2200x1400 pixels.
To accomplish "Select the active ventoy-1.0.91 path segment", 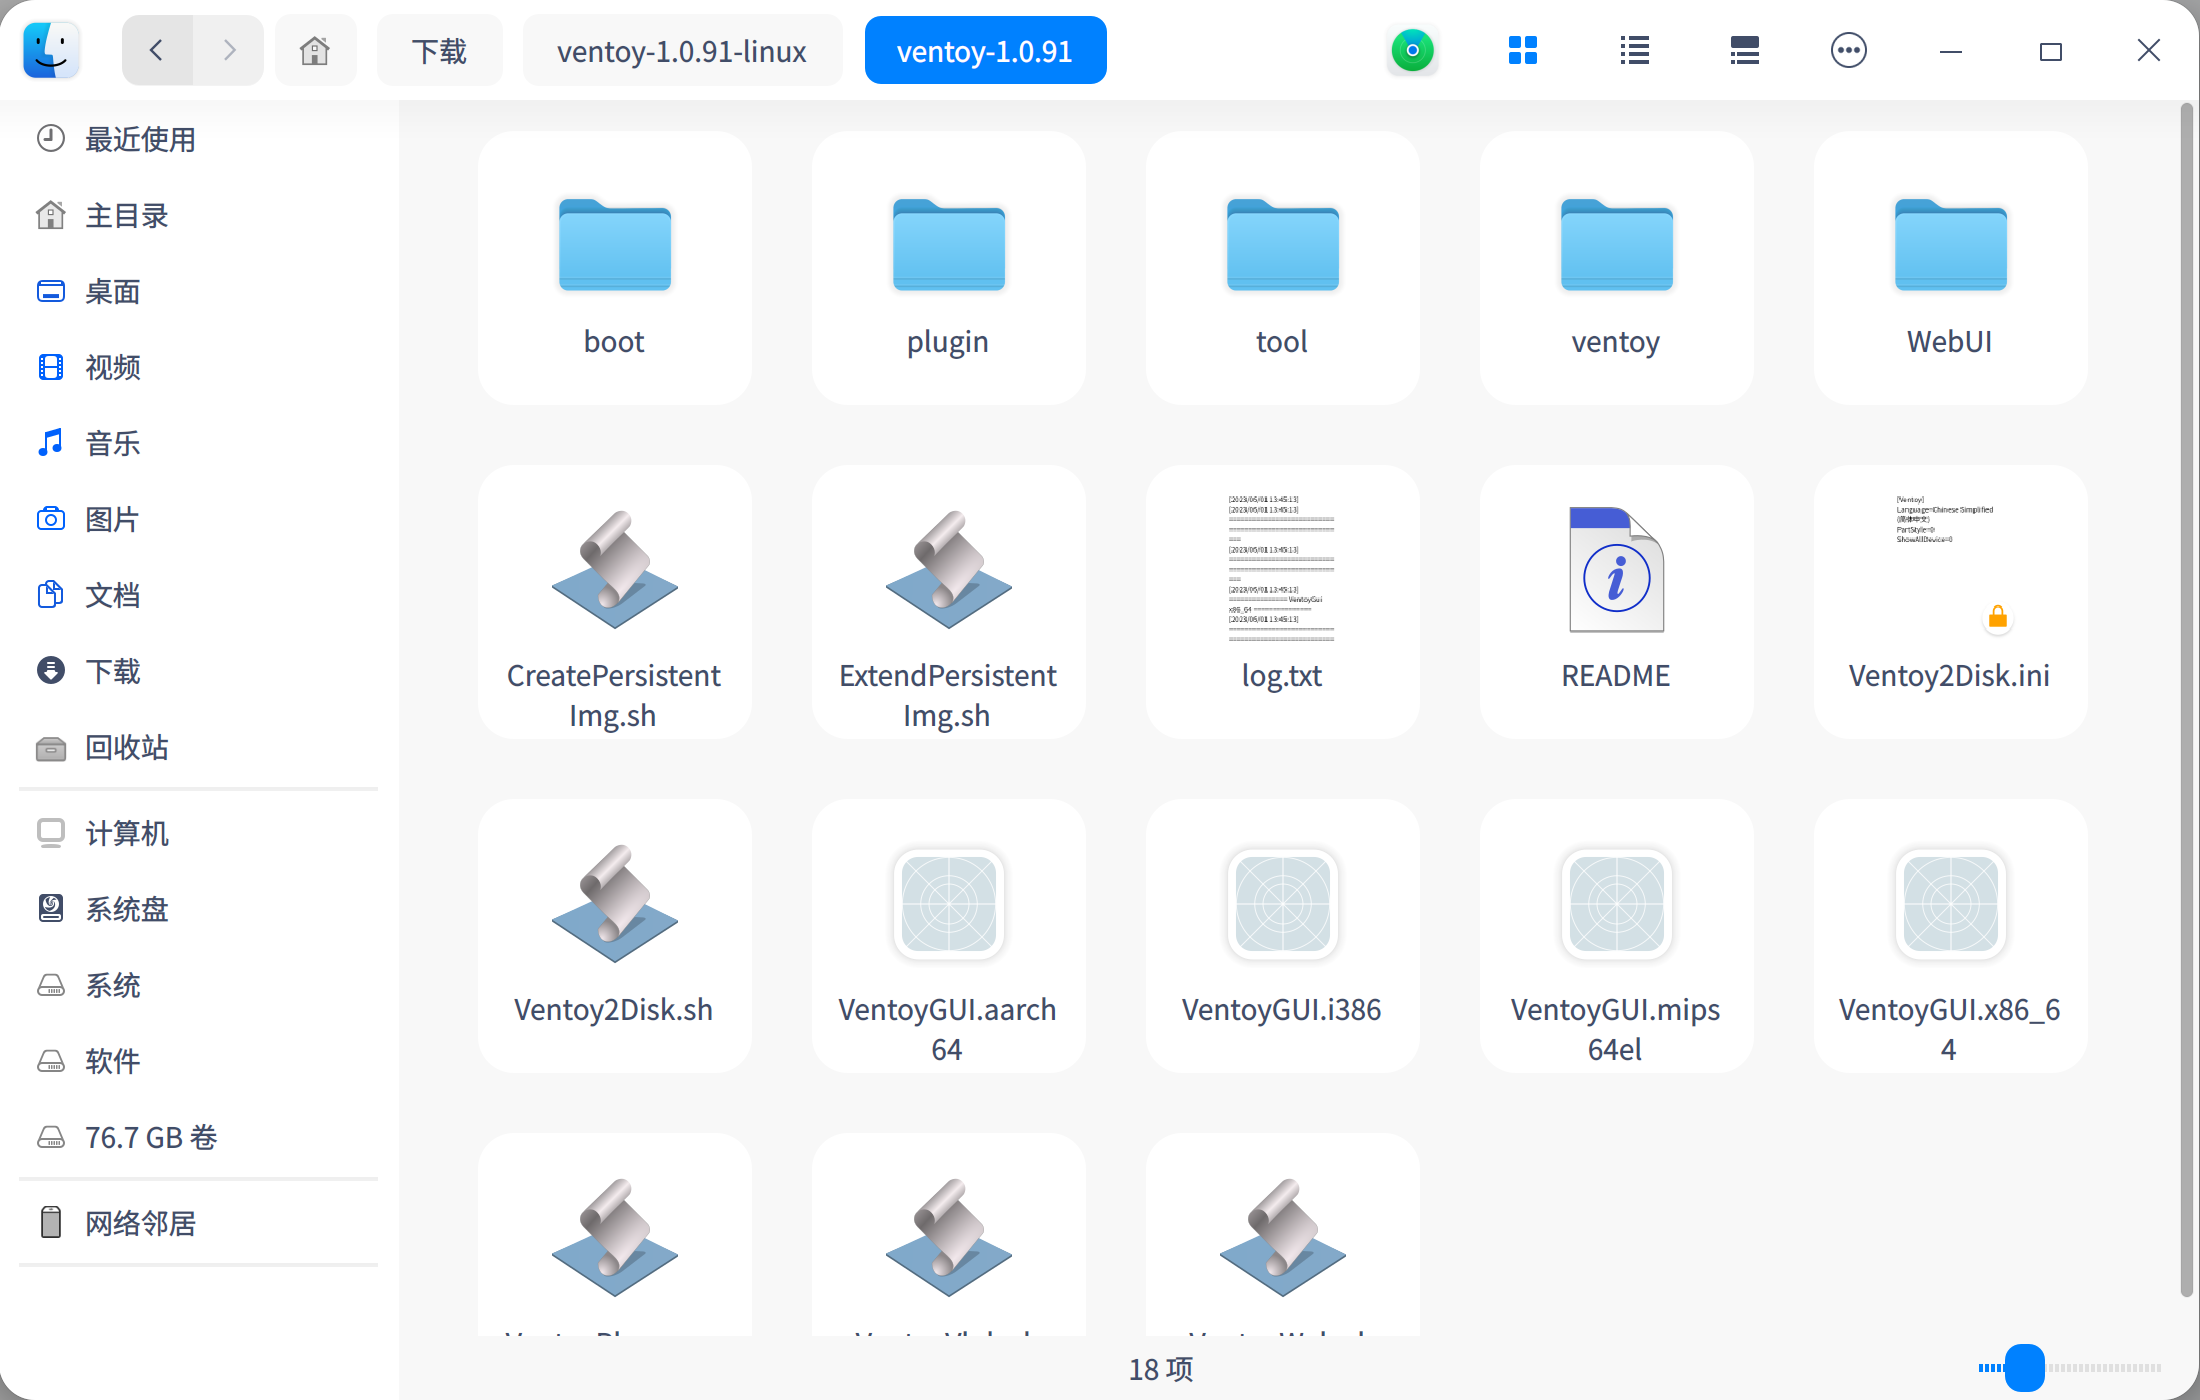I will pyautogui.click(x=984, y=51).
